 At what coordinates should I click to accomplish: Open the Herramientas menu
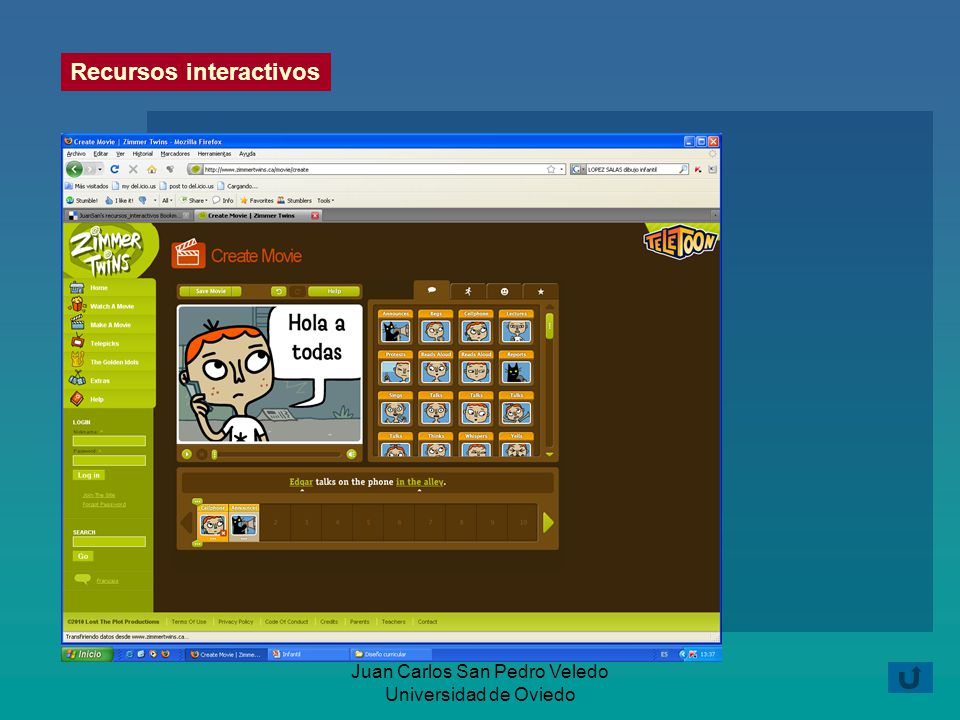[x=214, y=154]
